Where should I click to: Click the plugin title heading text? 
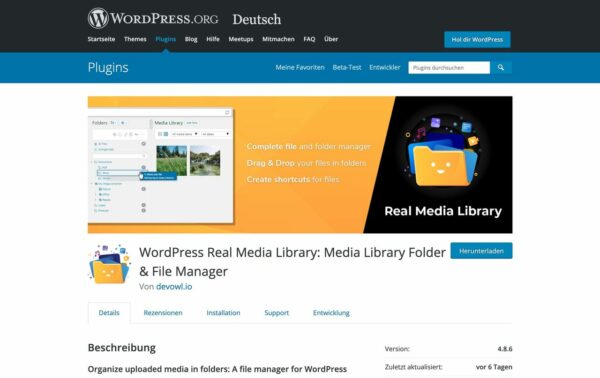[x=292, y=262]
